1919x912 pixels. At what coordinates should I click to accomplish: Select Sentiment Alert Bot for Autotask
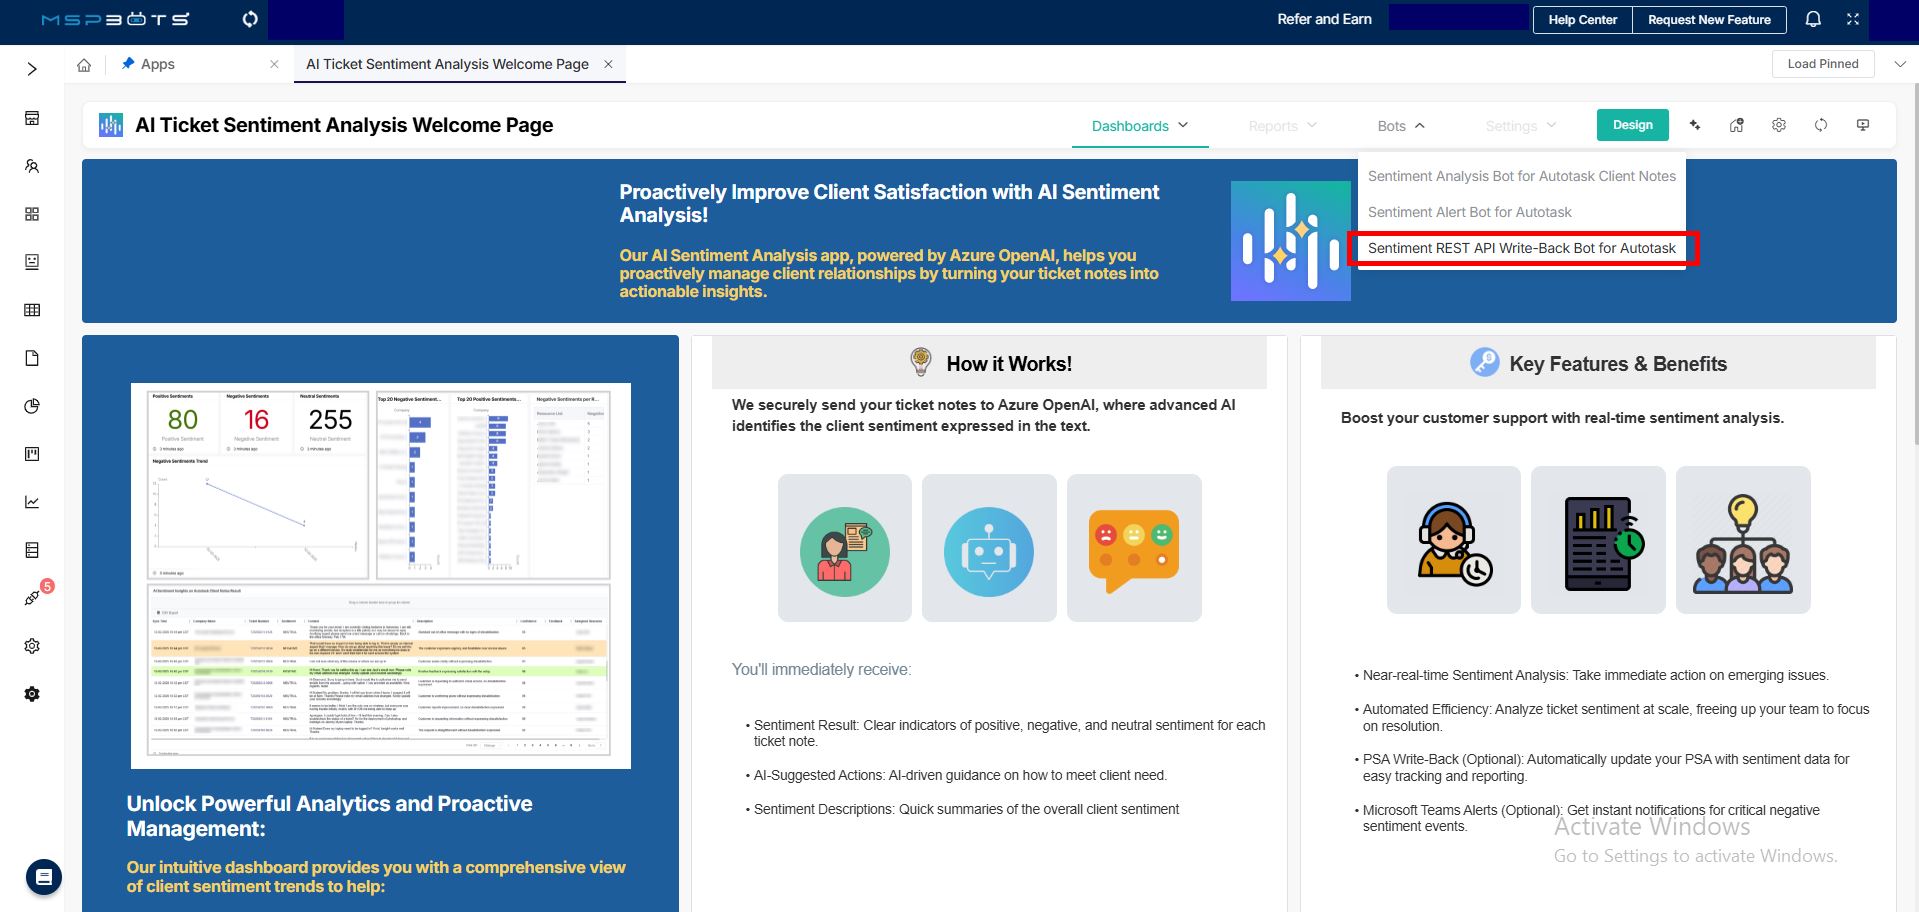pos(1469,212)
